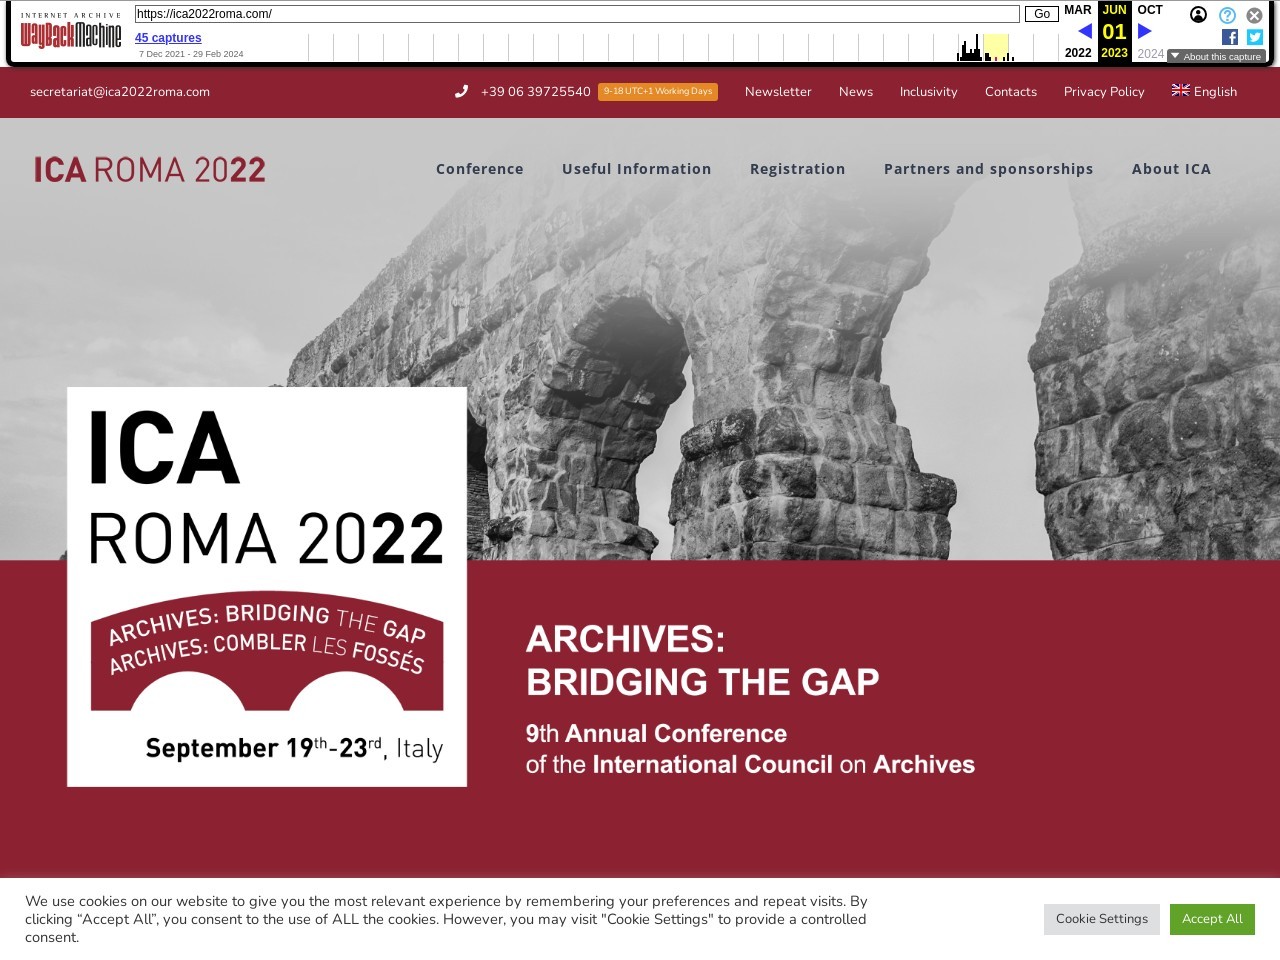Open the Contacts page
This screenshot has width=1280, height=960.
click(1011, 91)
